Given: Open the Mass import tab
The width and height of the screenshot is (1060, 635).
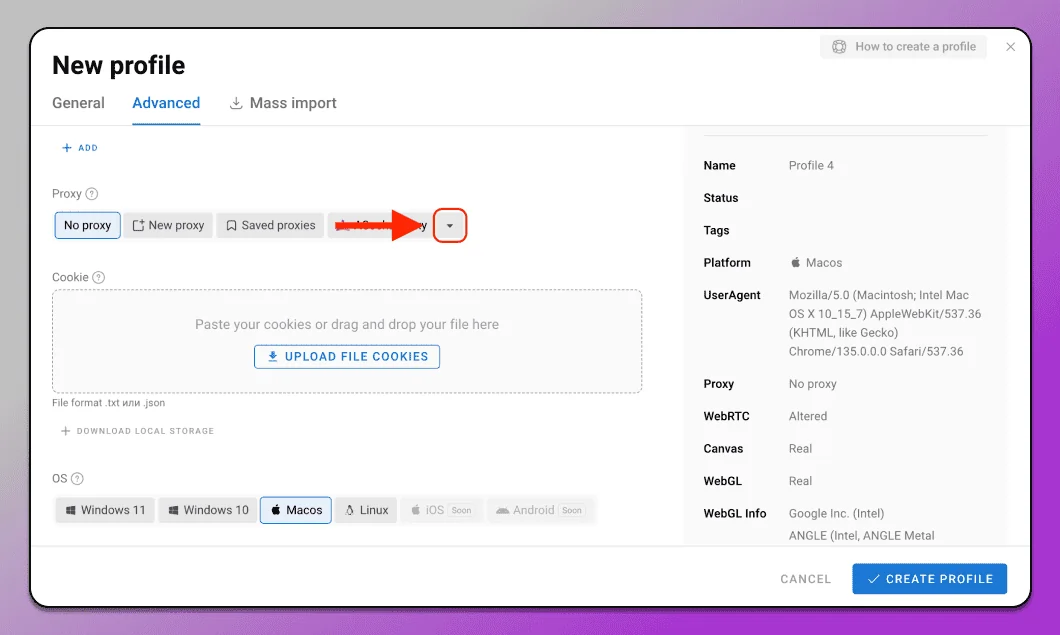Looking at the screenshot, I should [x=283, y=103].
